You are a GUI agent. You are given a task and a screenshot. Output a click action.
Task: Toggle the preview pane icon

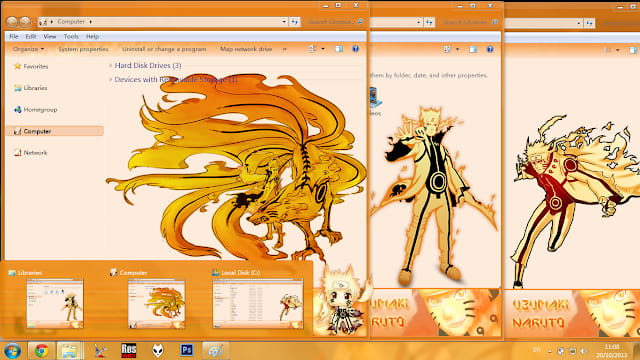pyautogui.click(x=339, y=49)
